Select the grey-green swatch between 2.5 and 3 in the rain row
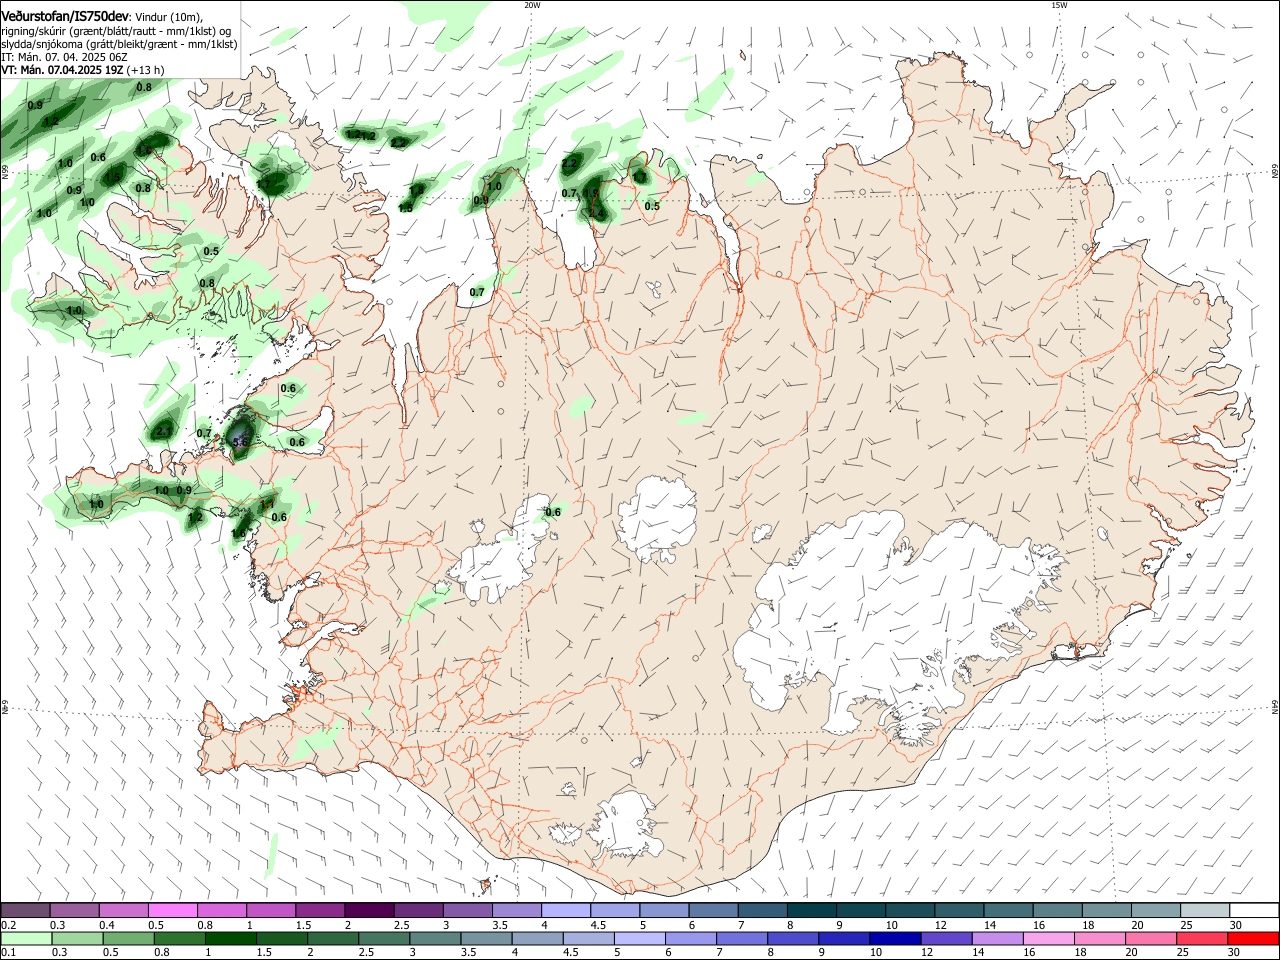 click(383, 939)
